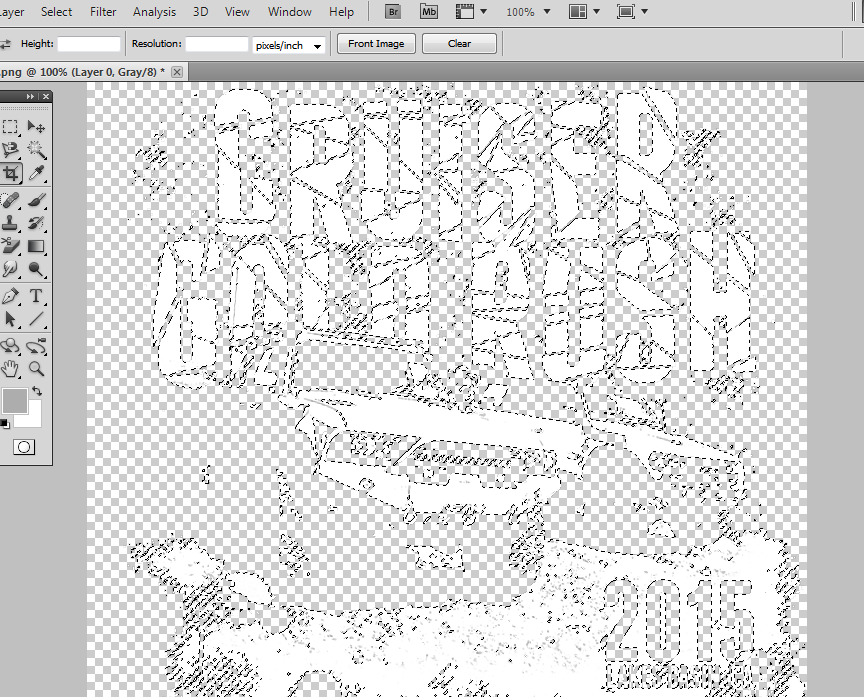The image size is (864, 697).
Task: Open the Filter menu
Action: point(103,12)
